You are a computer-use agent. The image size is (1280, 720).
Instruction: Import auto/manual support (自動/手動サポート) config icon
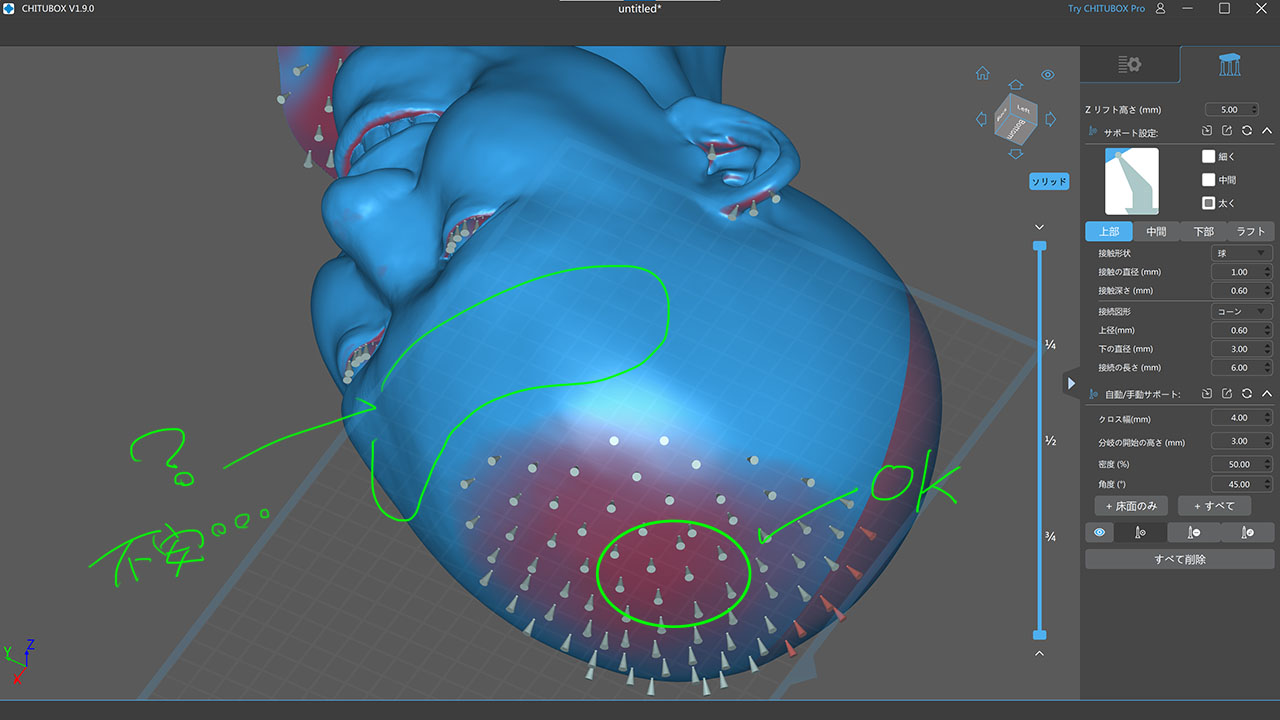tap(1207, 394)
